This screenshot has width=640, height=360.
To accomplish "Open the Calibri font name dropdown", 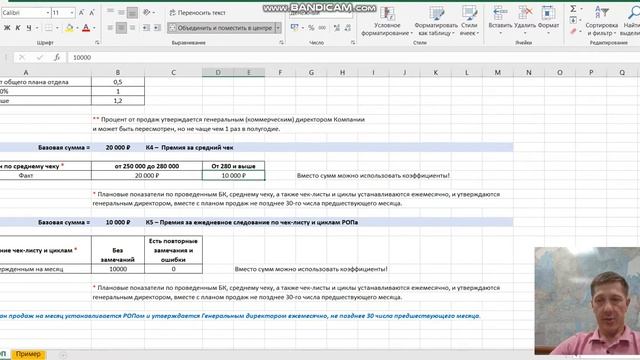I will (48, 13).
